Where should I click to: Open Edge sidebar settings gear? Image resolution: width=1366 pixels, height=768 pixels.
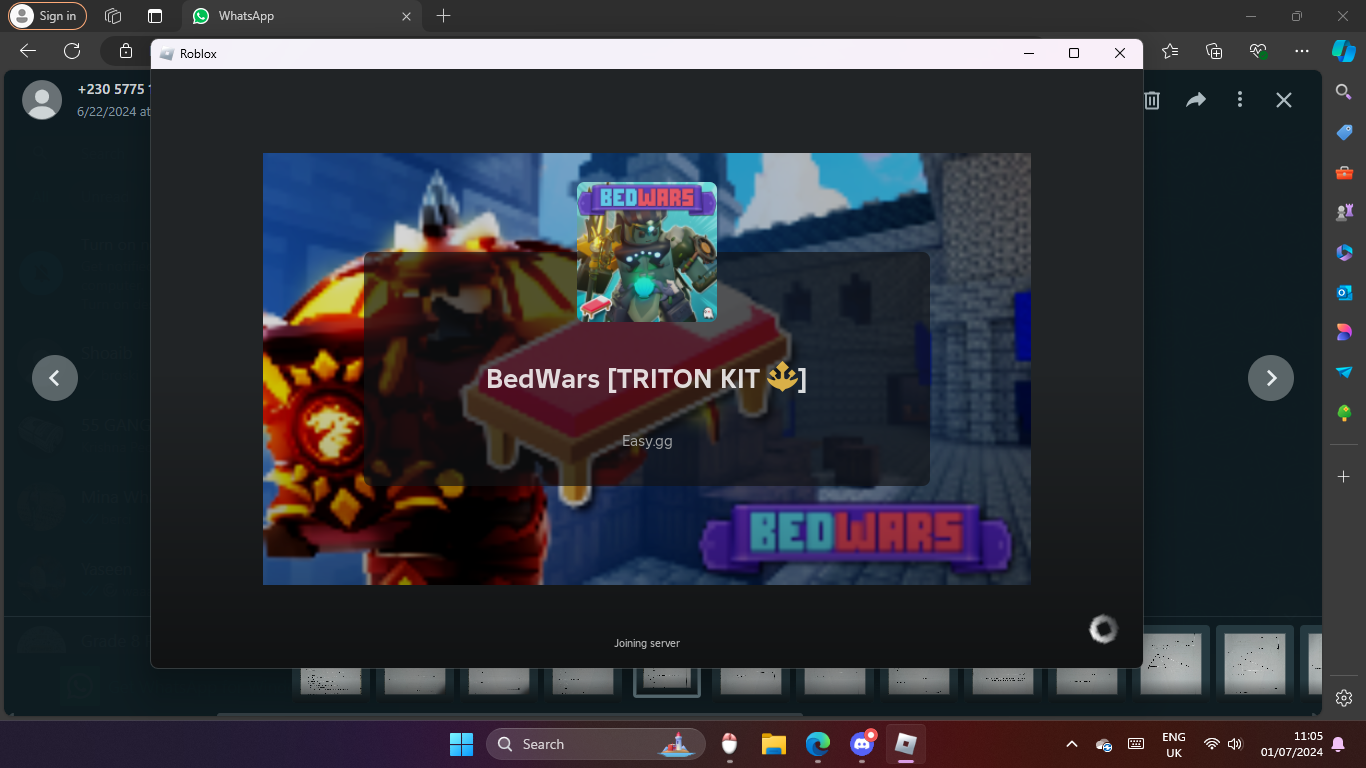1344,698
